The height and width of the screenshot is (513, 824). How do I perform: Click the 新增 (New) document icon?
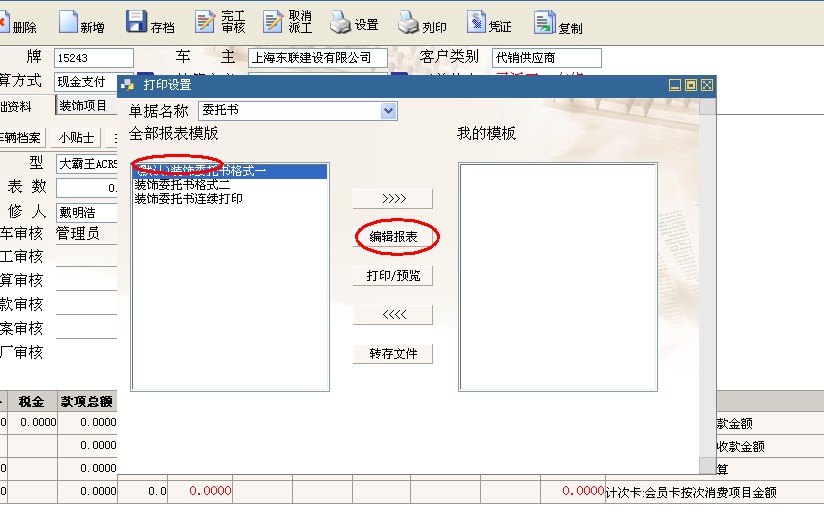[x=68, y=22]
